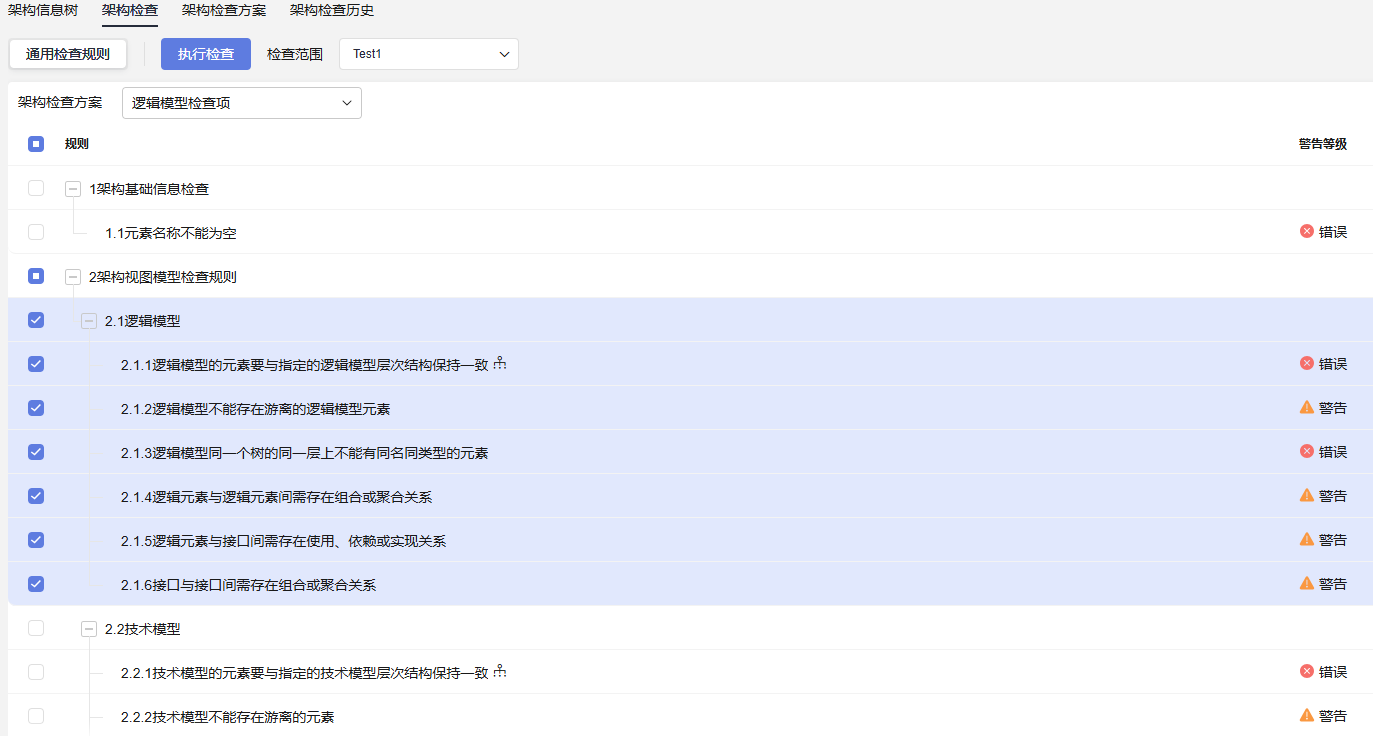Click rule text 2.2.2技术模型不能存在游离的元素
Viewport: 1373px width, 736px height.
click(227, 717)
